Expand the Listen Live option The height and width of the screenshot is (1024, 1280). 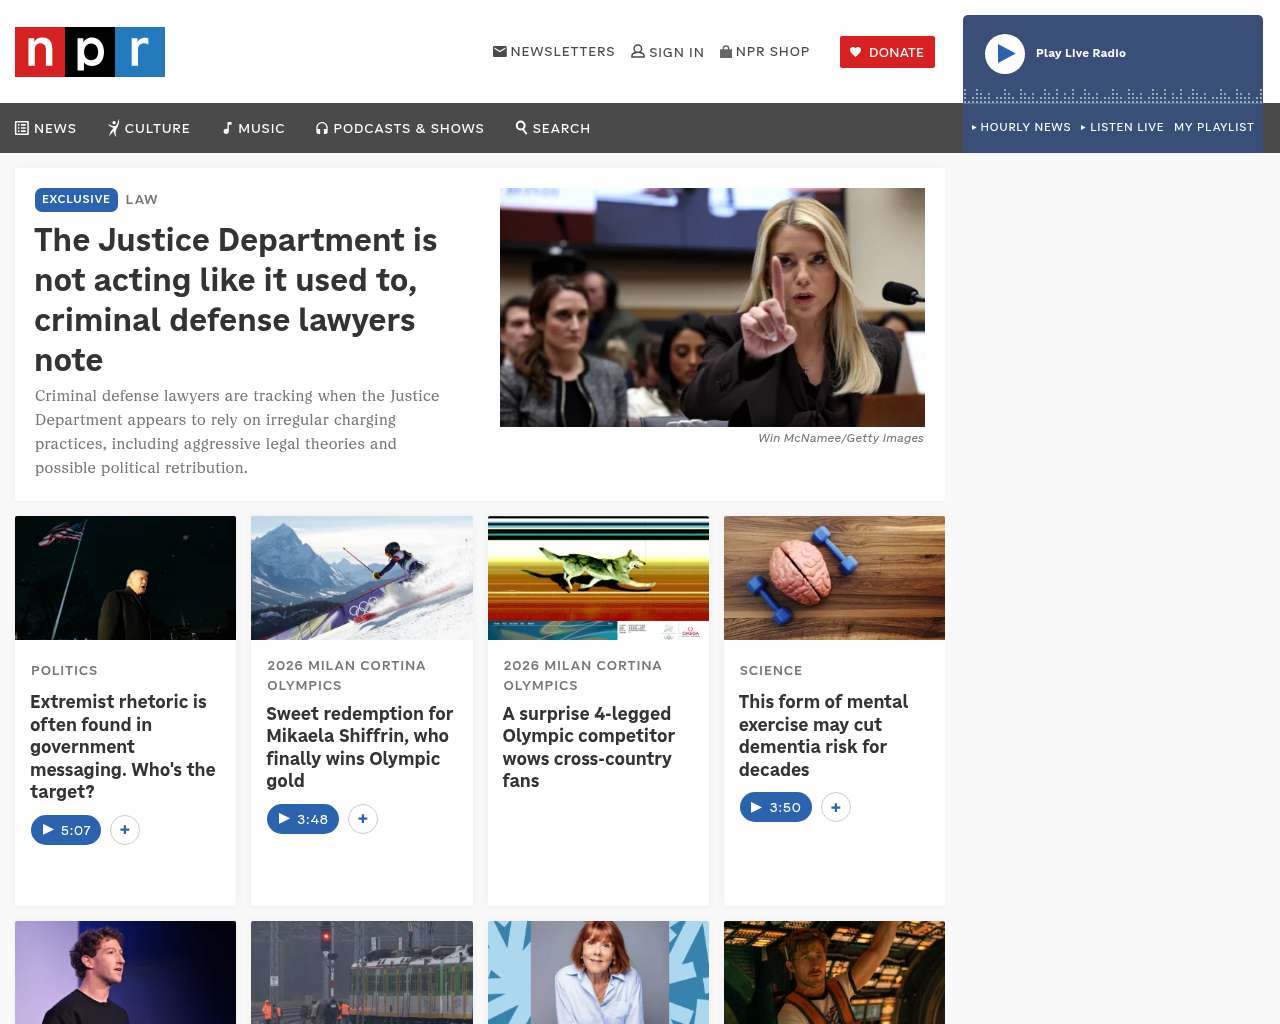[x=1122, y=127]
